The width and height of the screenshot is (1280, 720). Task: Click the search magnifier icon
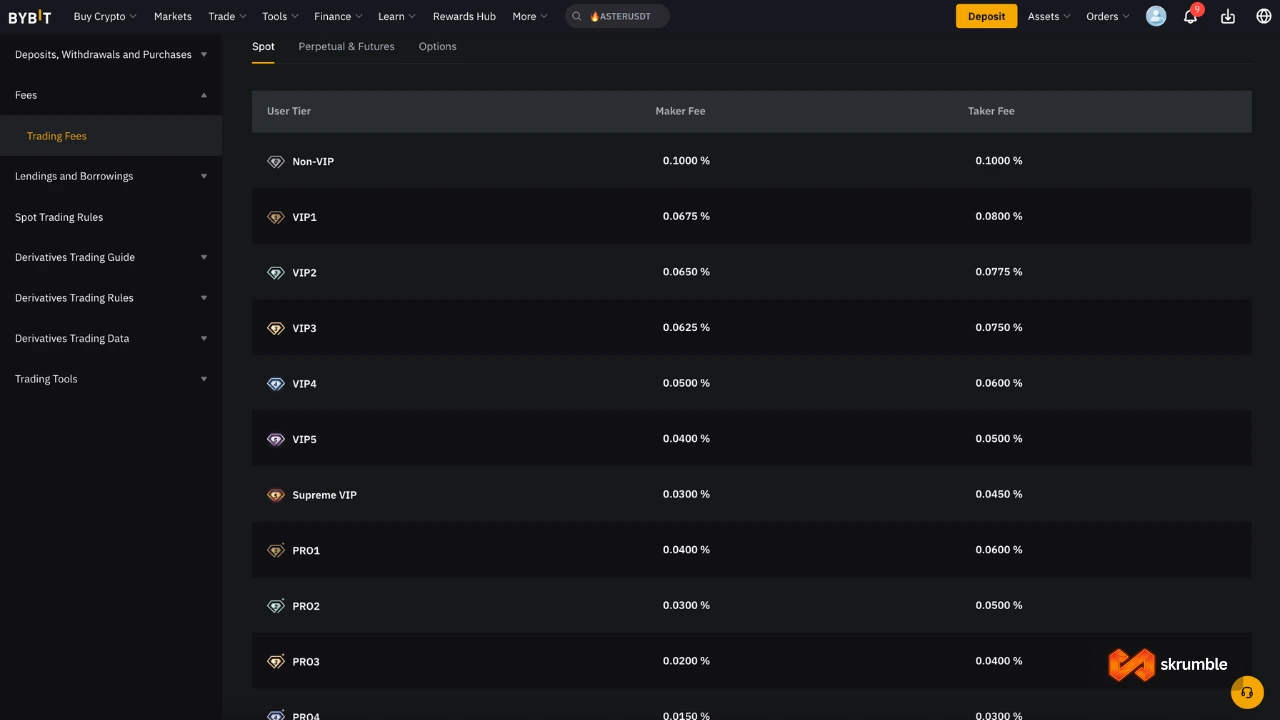pos(578,16)
